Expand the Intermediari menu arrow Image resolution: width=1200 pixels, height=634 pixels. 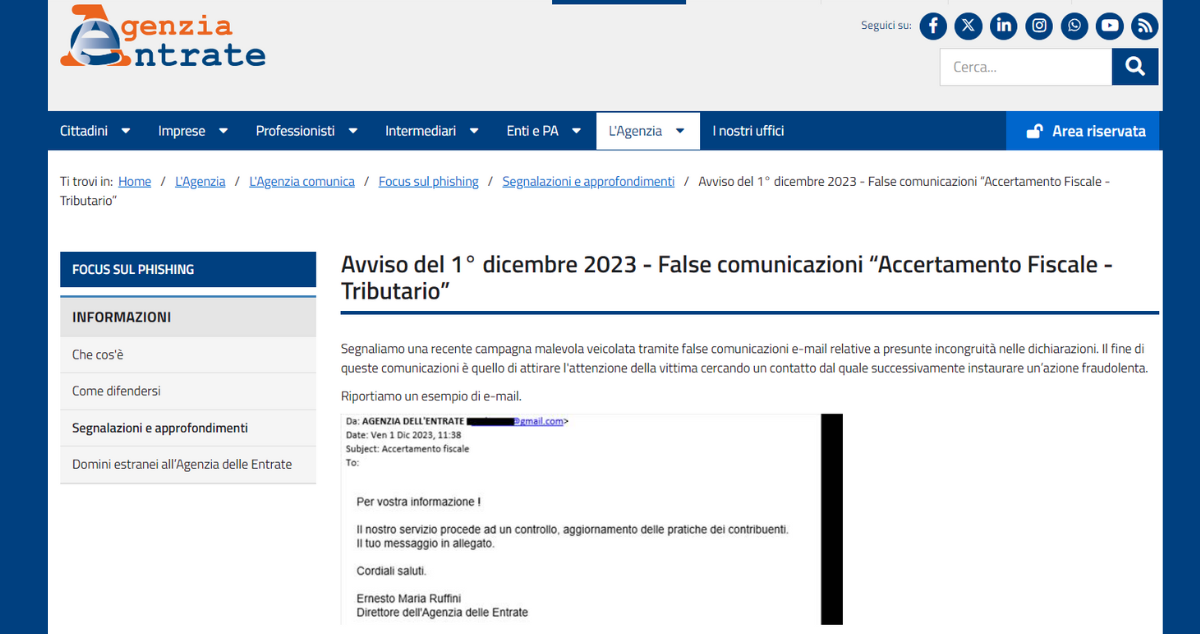pos(473,131)
